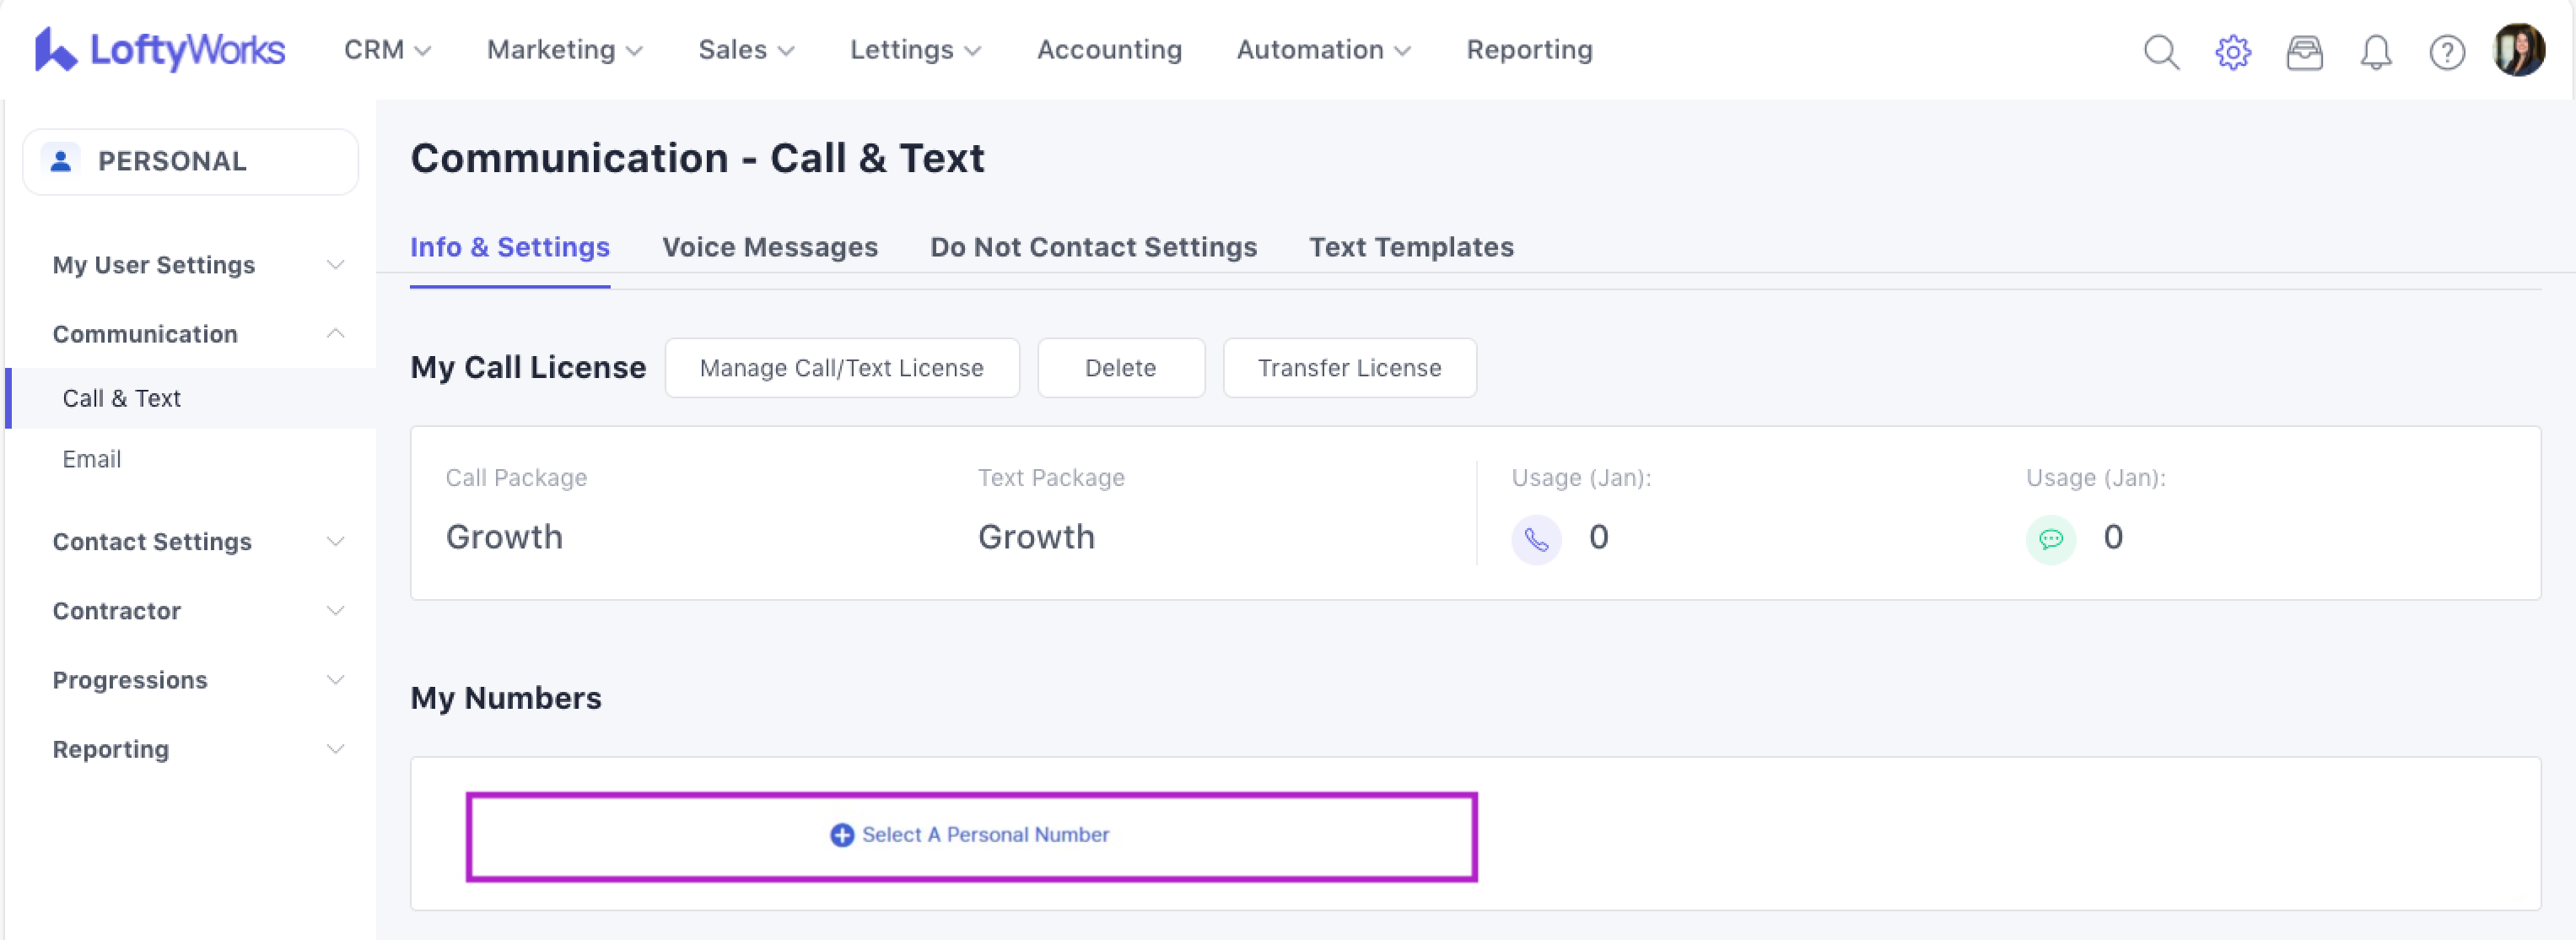Click the phone call usage icon

[1536, 540]
